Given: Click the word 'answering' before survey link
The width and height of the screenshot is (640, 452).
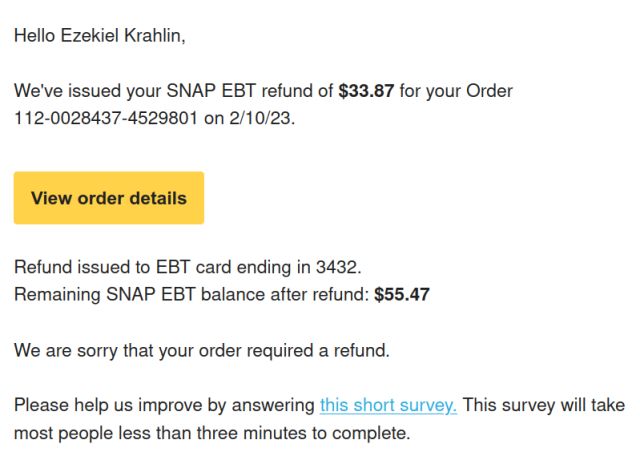Looking at the screenshot, I should [x=273, y=405].
